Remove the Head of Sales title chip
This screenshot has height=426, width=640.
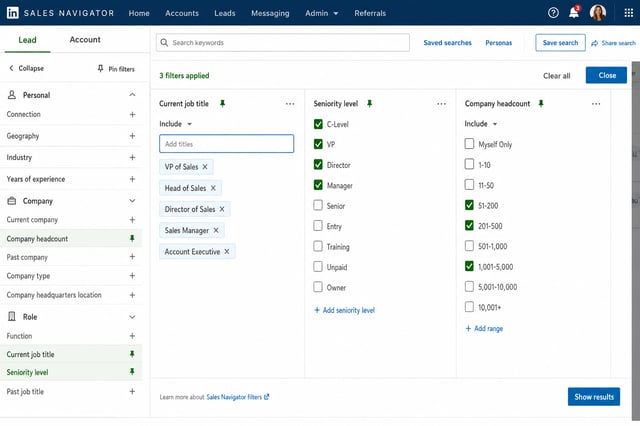click(213, 188)
